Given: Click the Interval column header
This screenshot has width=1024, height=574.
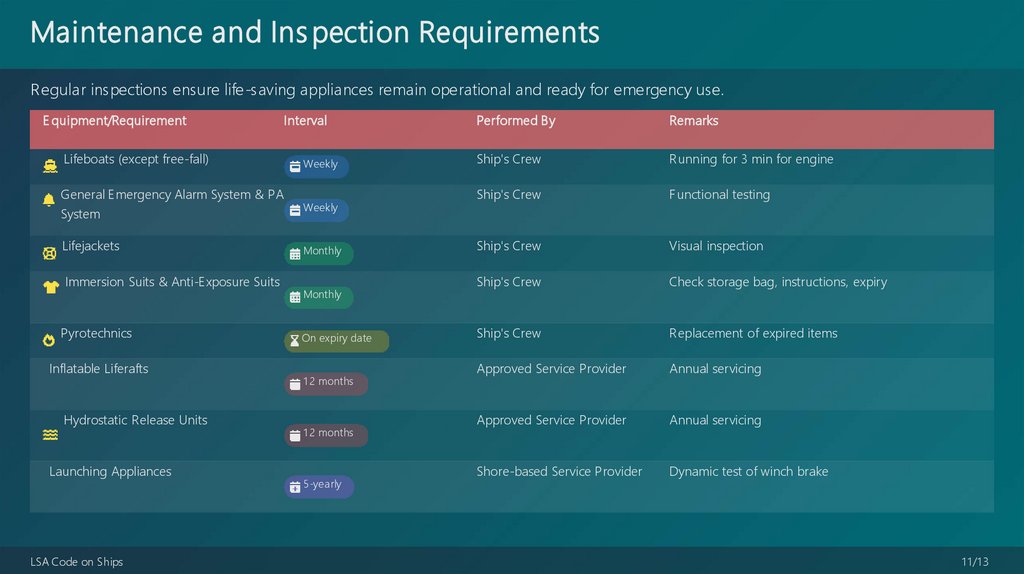Looking at the screenshot, I should pos(305,121).
